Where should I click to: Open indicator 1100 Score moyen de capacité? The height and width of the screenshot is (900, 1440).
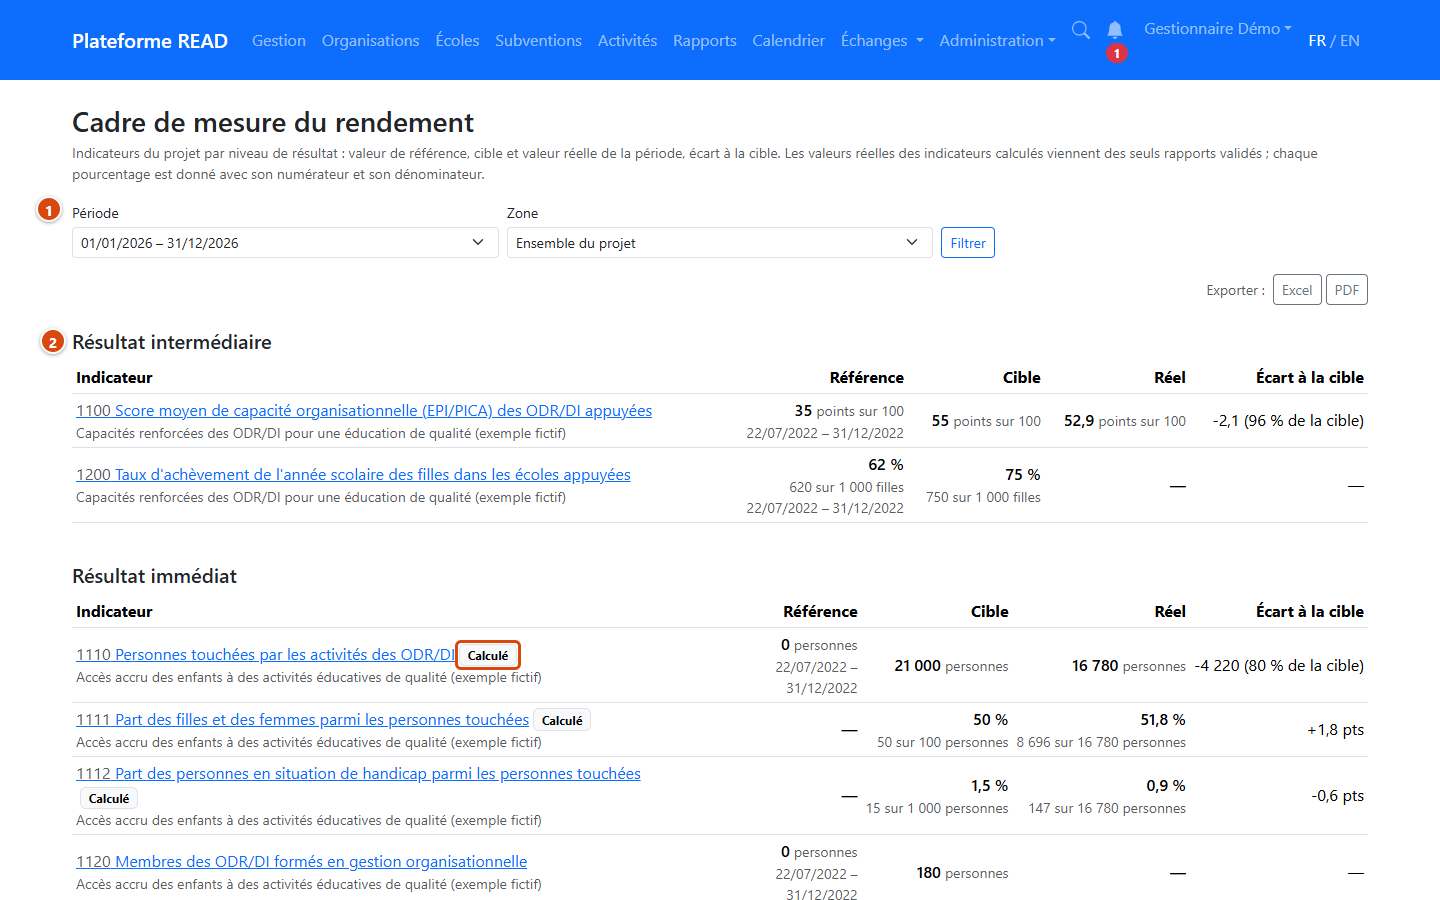tap(364, 411)
